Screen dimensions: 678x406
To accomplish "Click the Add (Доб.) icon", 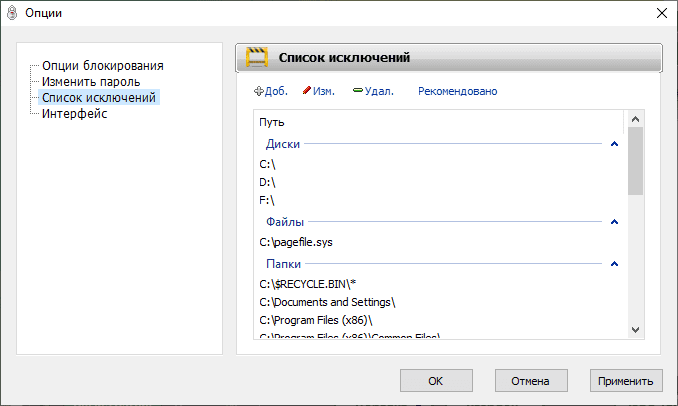I will tap(259, 91).
